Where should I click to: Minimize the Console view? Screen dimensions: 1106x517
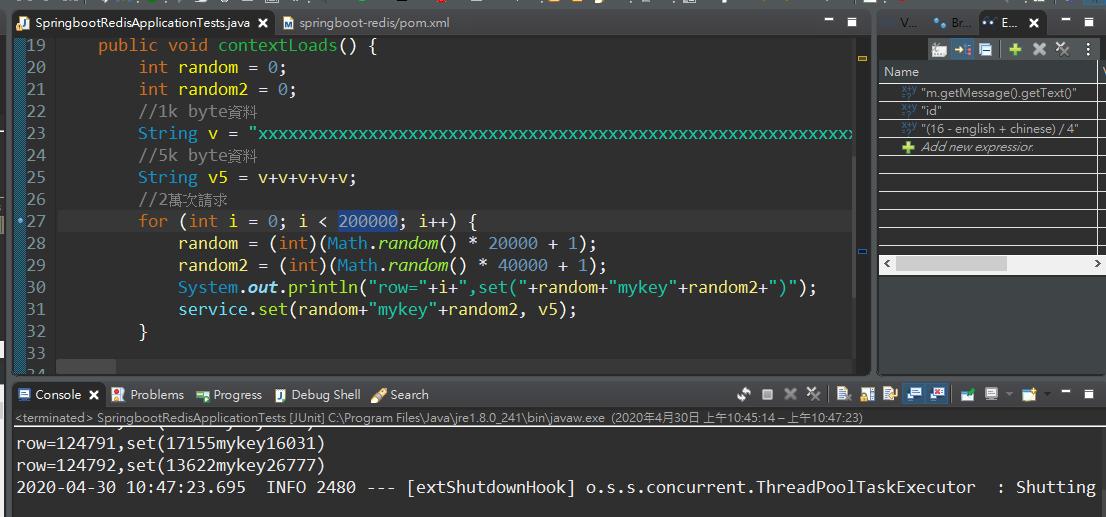(x=1065, y=392)
